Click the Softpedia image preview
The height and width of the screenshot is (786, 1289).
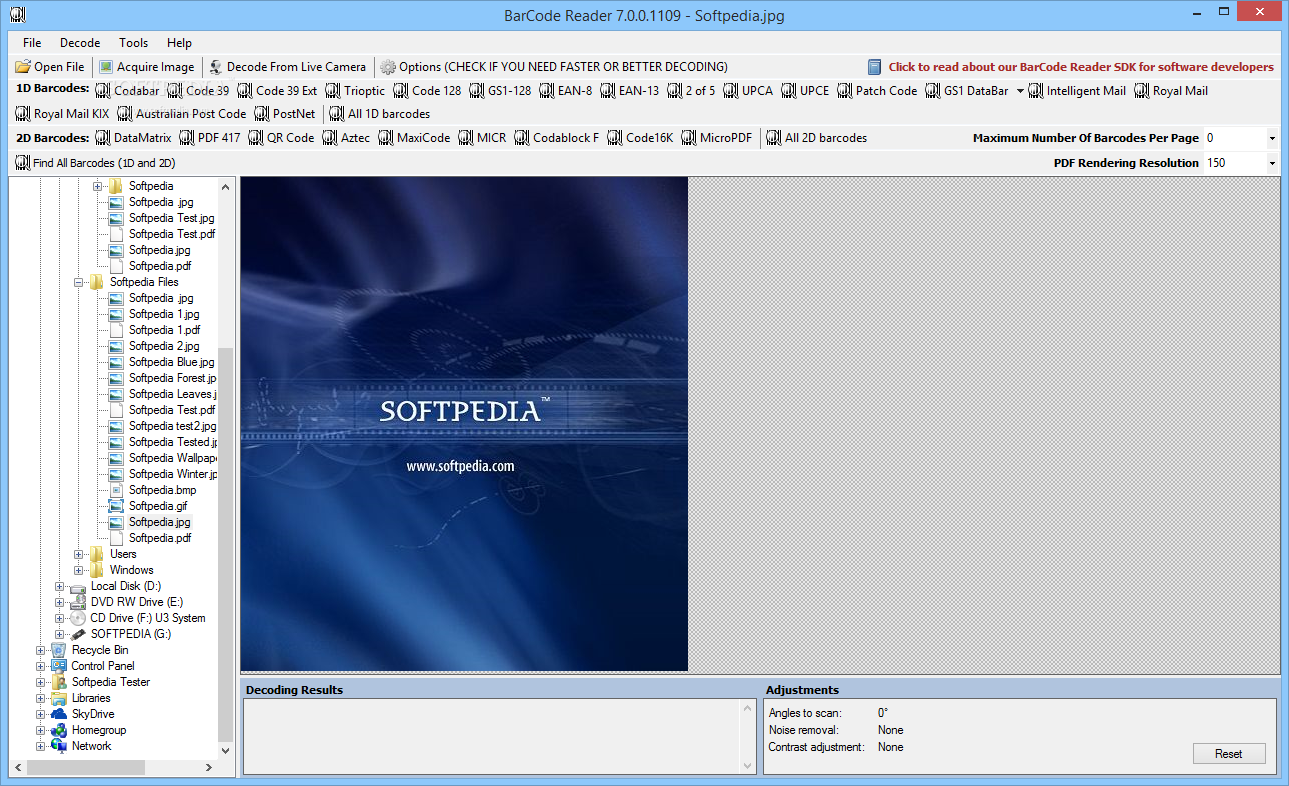click(464, 424)
